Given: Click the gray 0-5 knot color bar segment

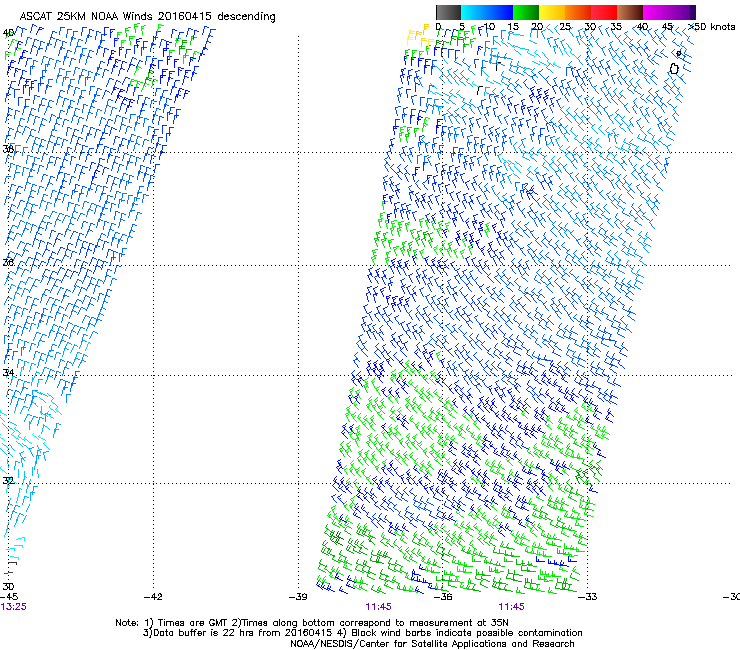Looking at the screenshot, I should click(448, 12).
